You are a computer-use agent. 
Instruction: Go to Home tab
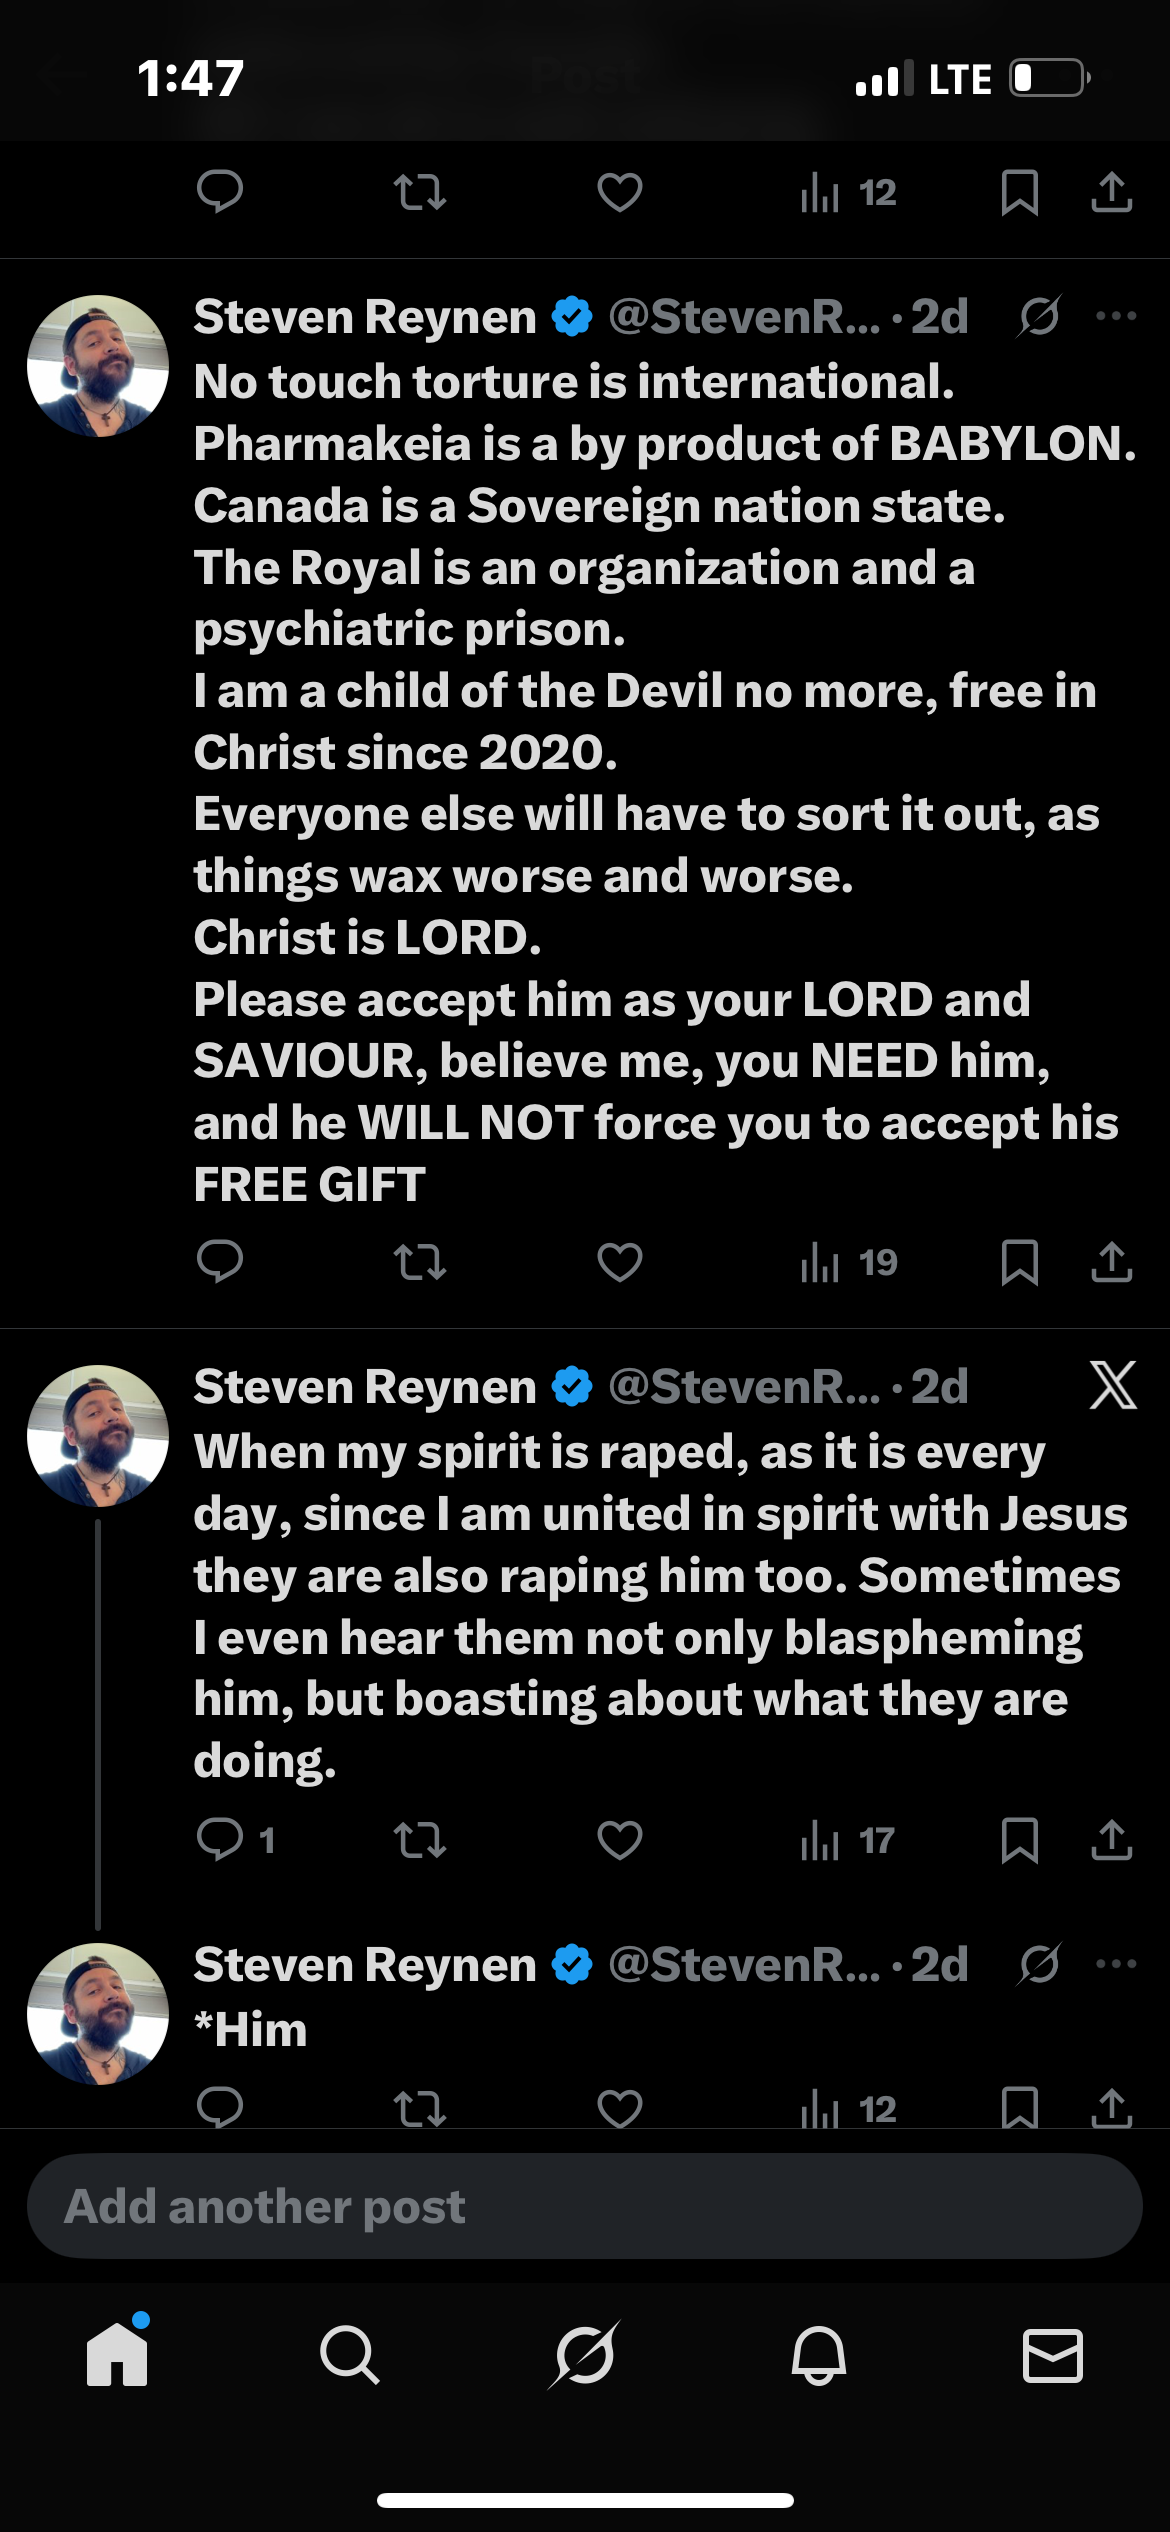pos(117,2355)
